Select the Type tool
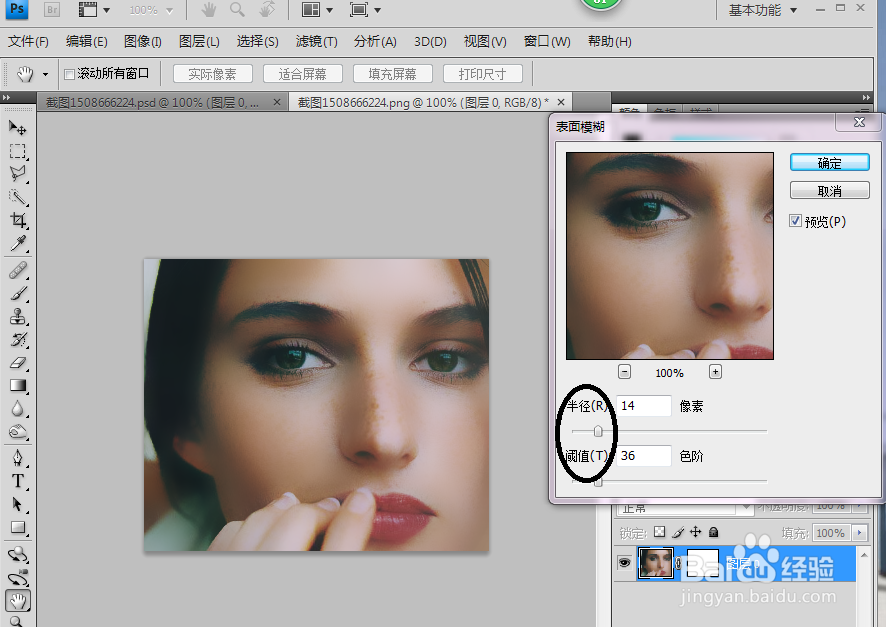This screenshot has height=627, width=886. pyautogui.click(x=17, y=481)
